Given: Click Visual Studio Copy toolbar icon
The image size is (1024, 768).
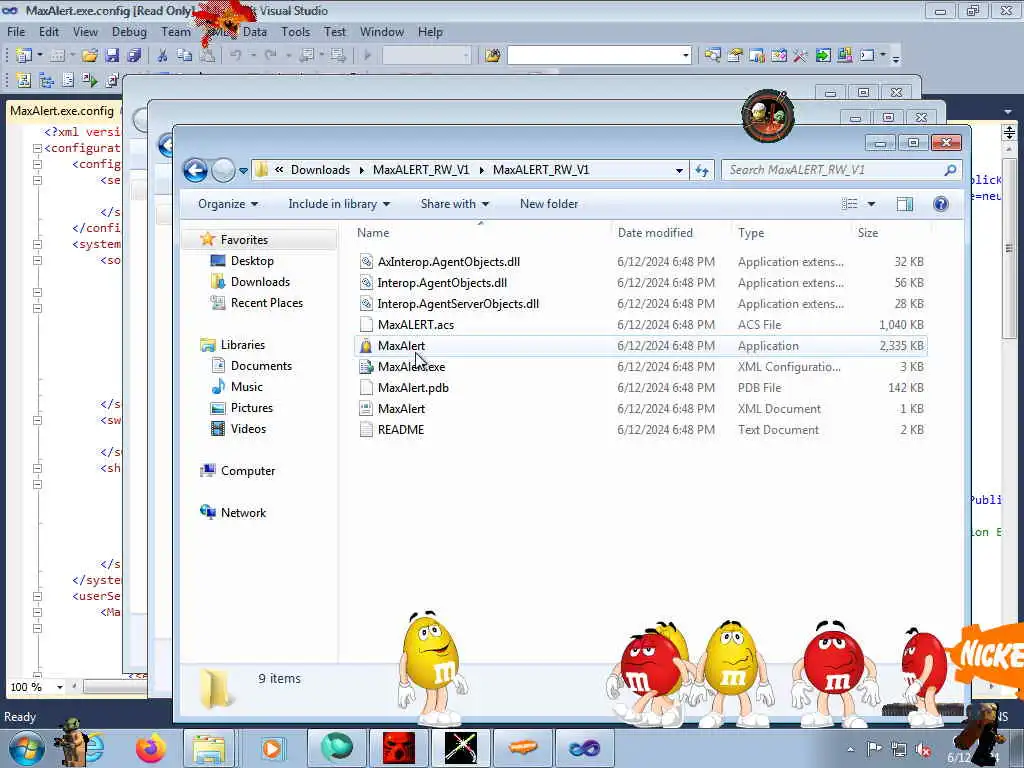Looking at the screenshot, I should (x=185, y=56).
